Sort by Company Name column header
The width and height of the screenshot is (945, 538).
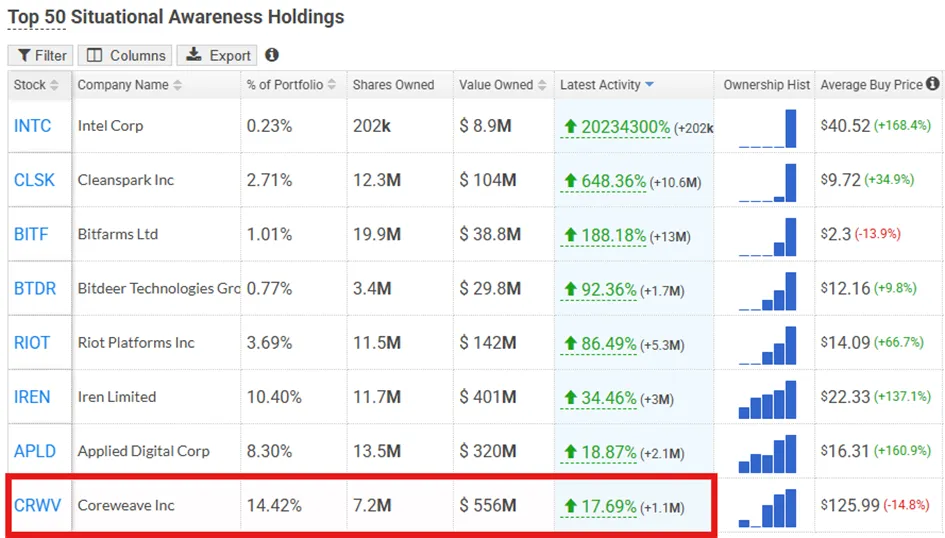tap(129, 85)
